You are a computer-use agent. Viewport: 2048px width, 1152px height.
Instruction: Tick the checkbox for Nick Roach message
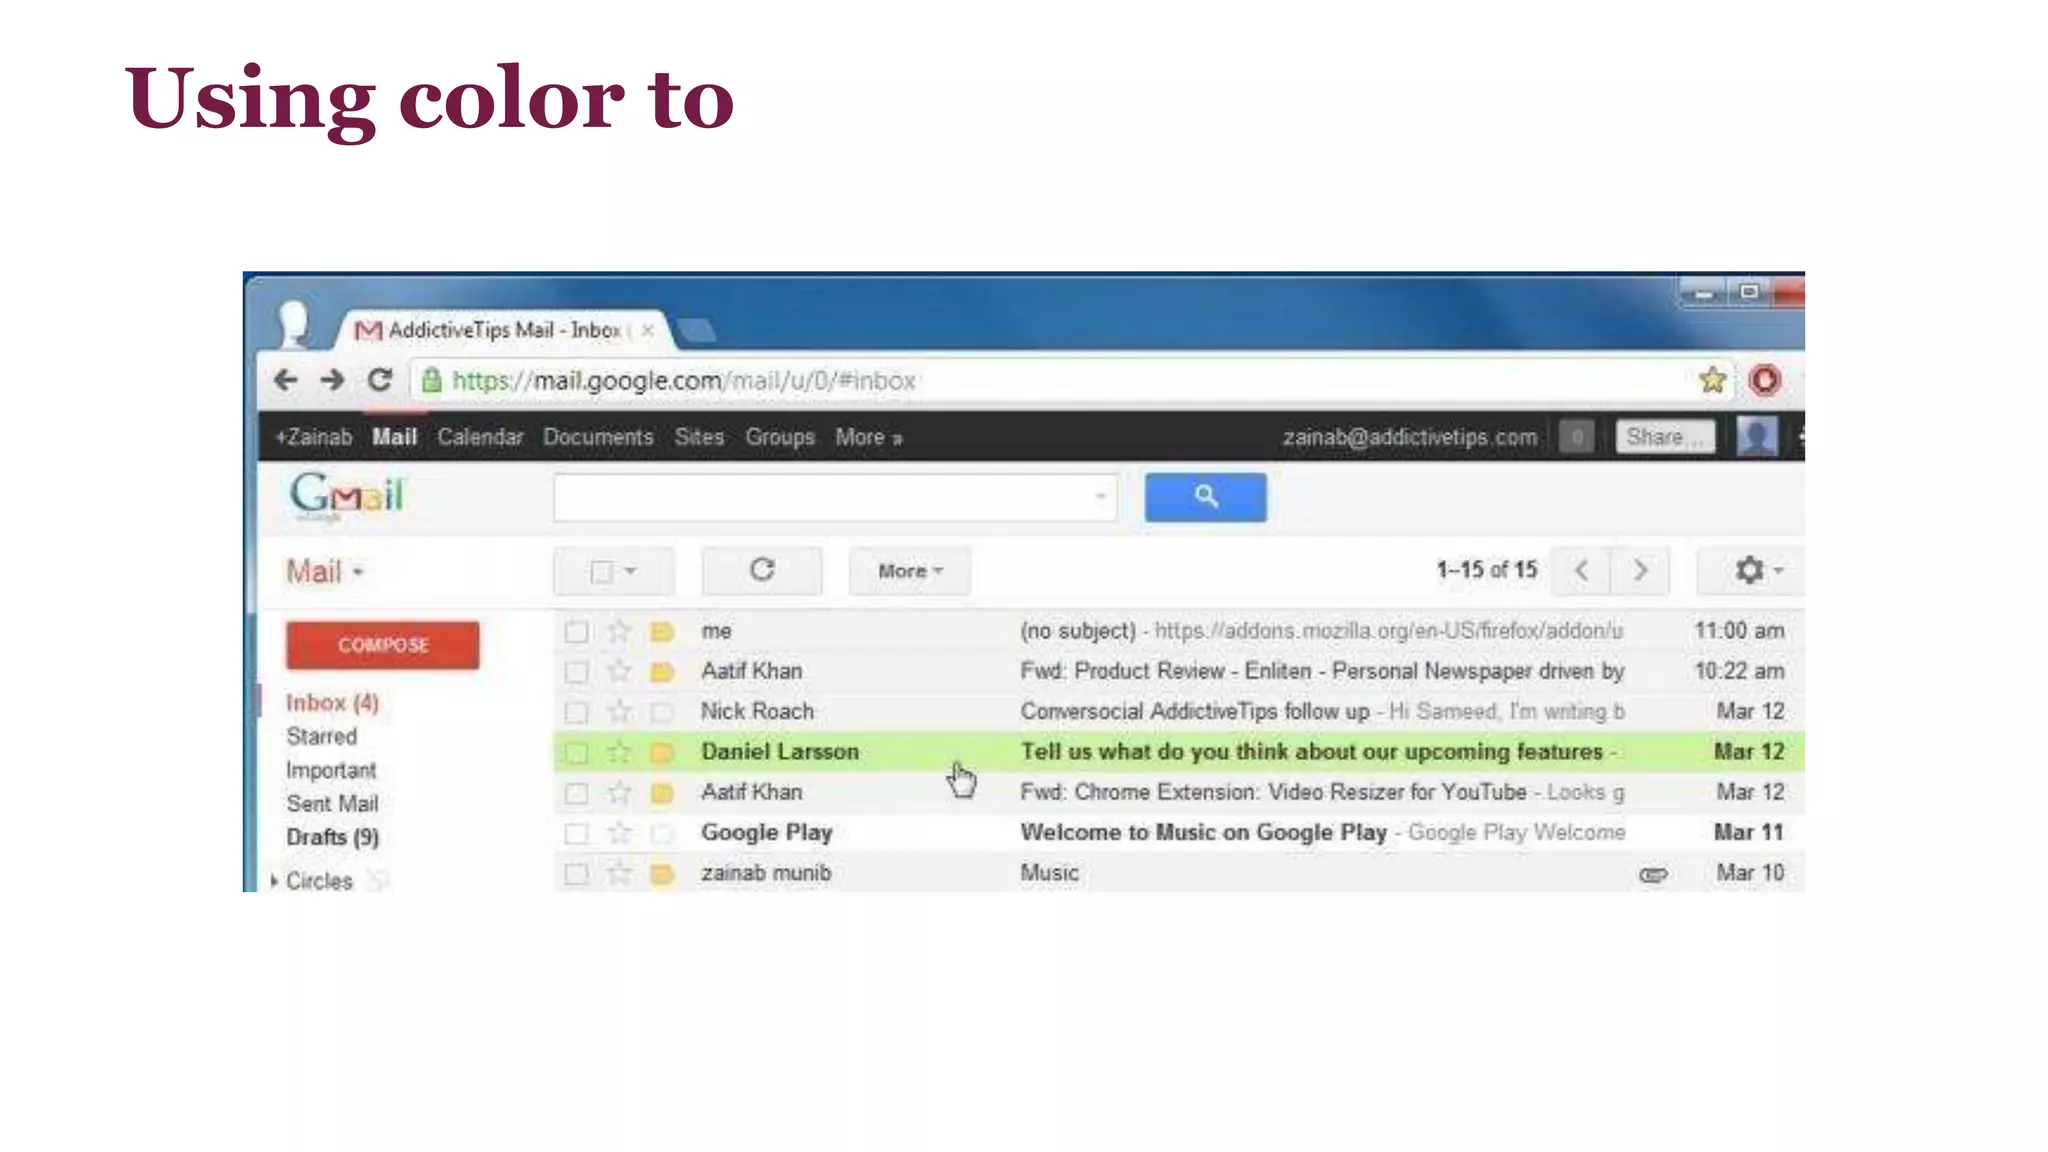(576, 712)
